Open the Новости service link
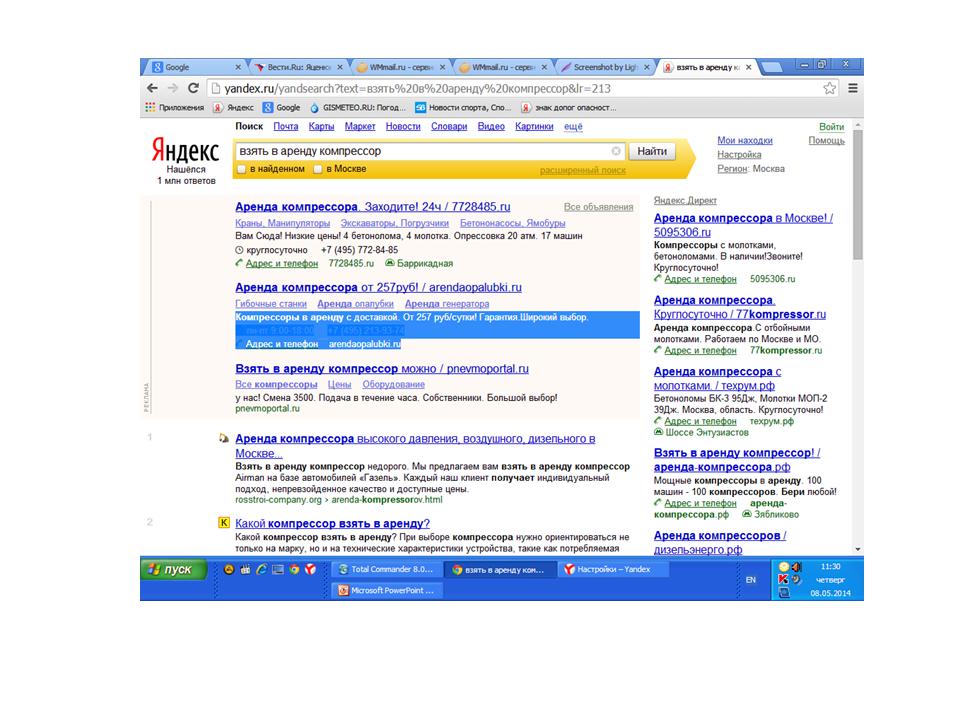This screenshot has height=720, width=960. pos(403,126)
